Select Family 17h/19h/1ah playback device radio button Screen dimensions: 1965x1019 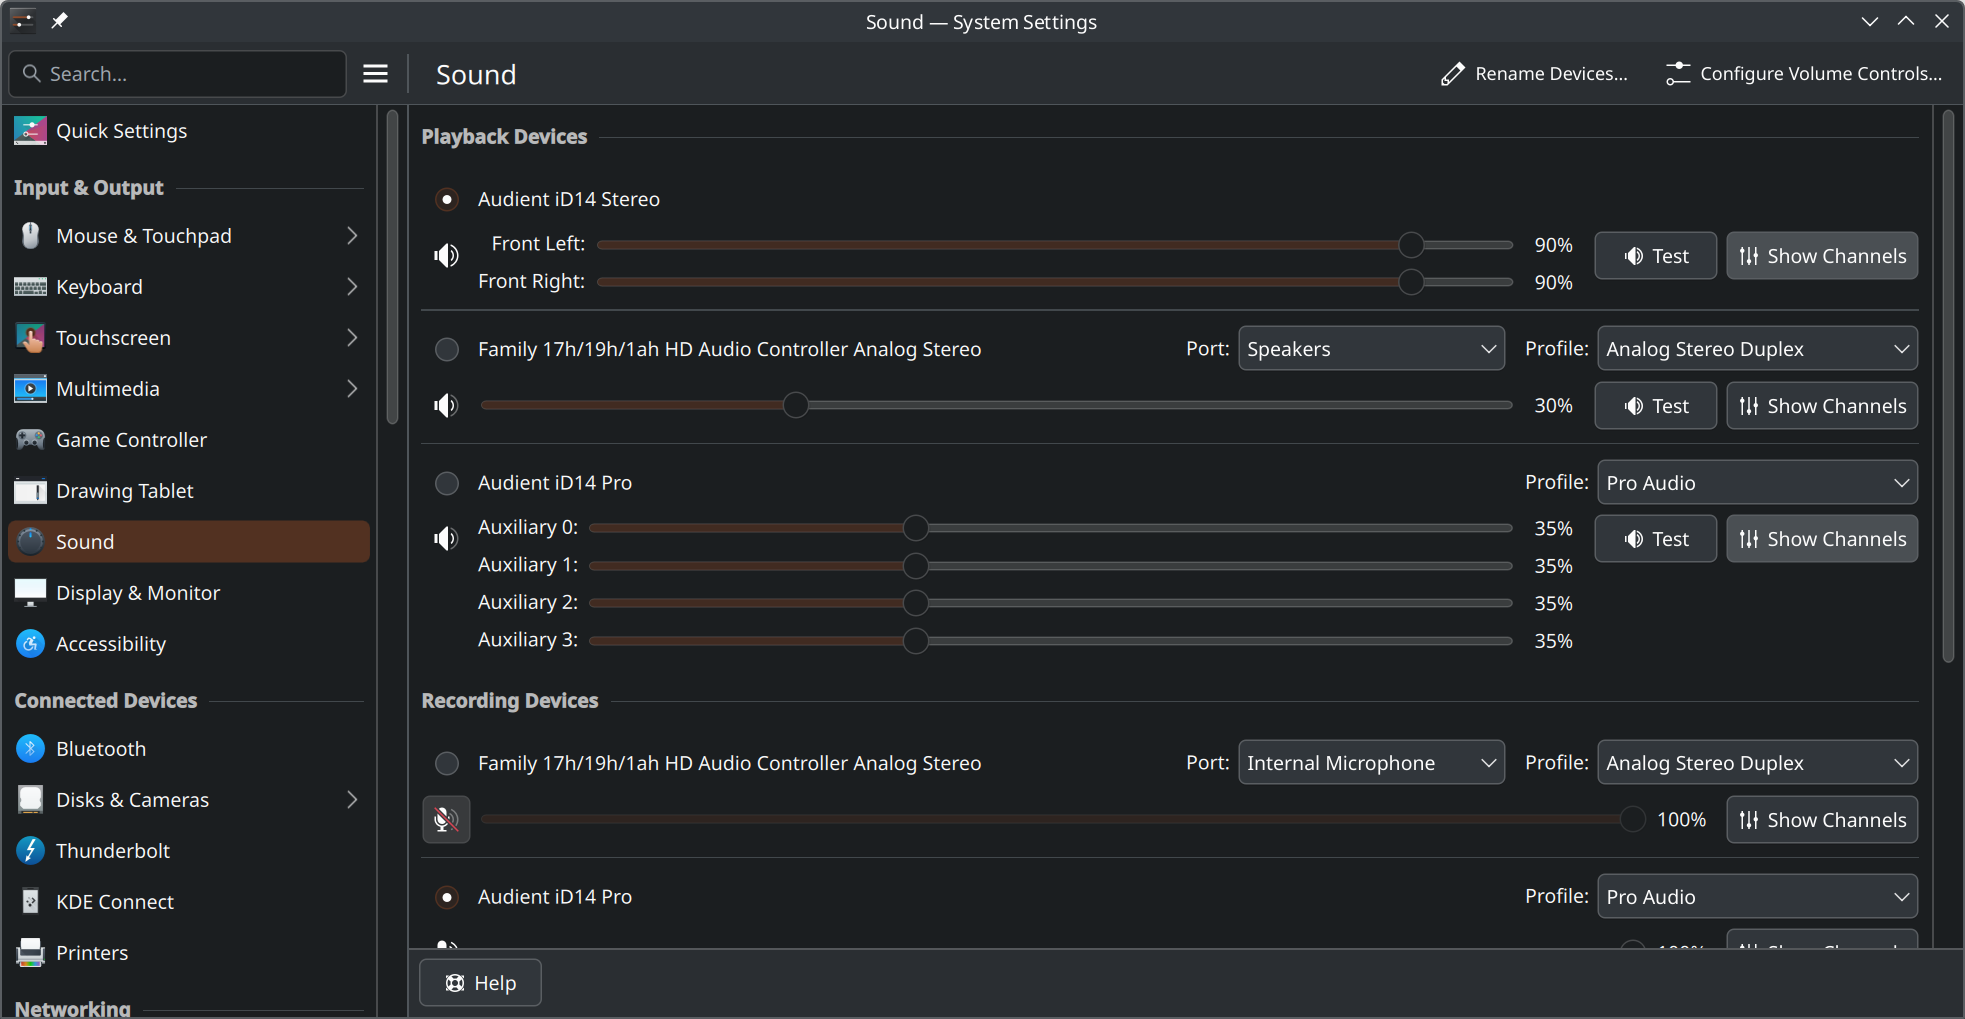[x=447, y=349]
